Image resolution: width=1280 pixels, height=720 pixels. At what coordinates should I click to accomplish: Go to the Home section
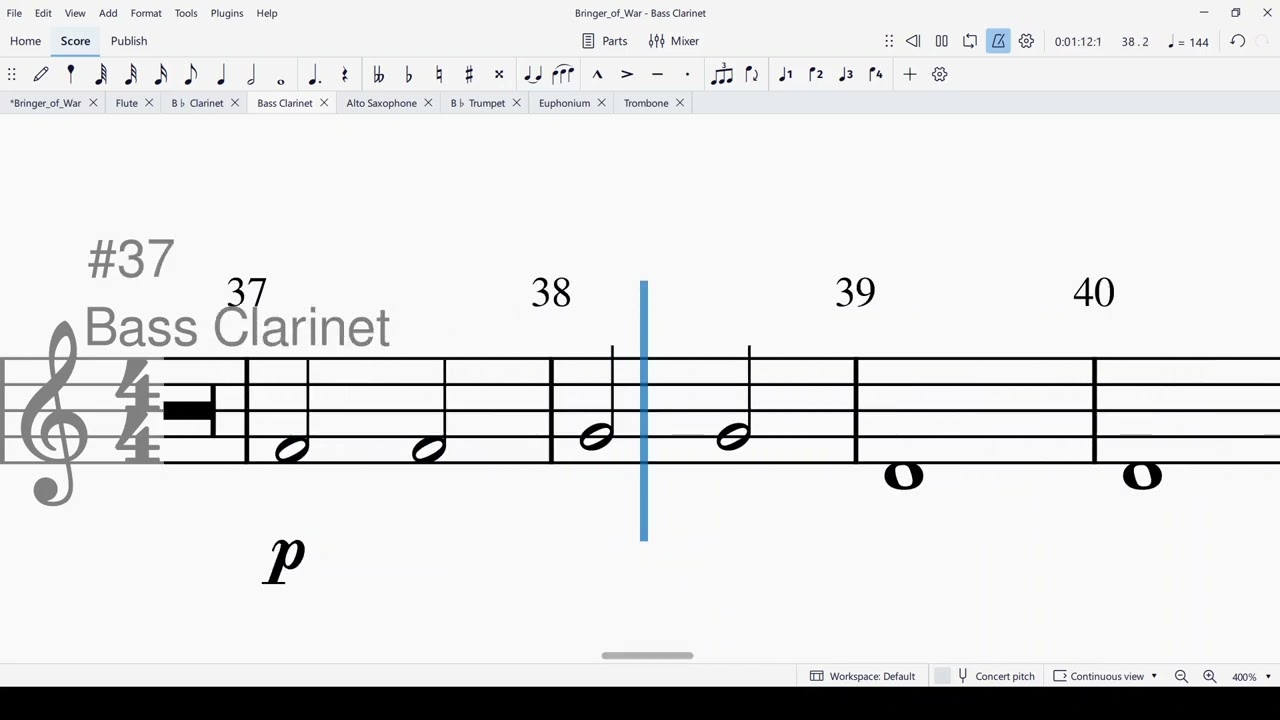click(x=25, y=41)
